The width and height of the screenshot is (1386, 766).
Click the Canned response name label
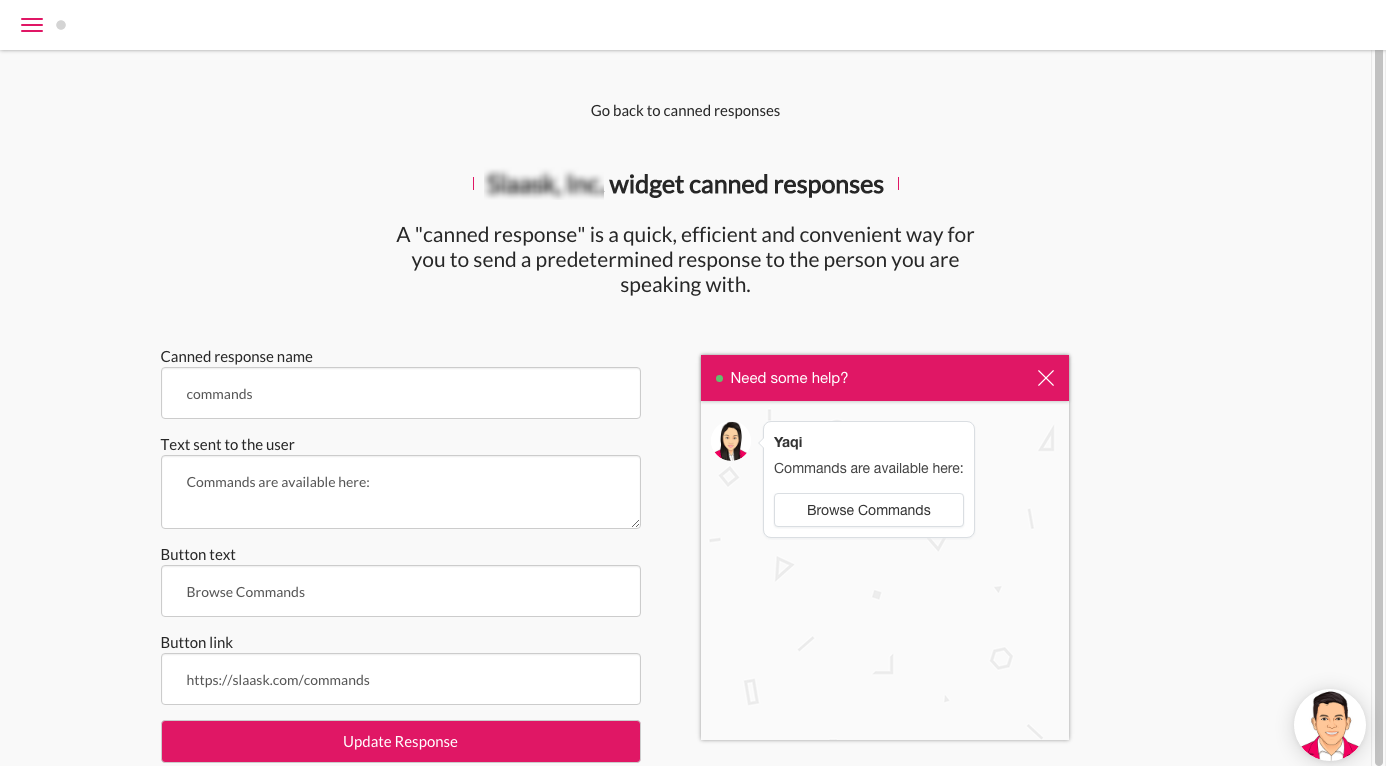coord(237,357)
